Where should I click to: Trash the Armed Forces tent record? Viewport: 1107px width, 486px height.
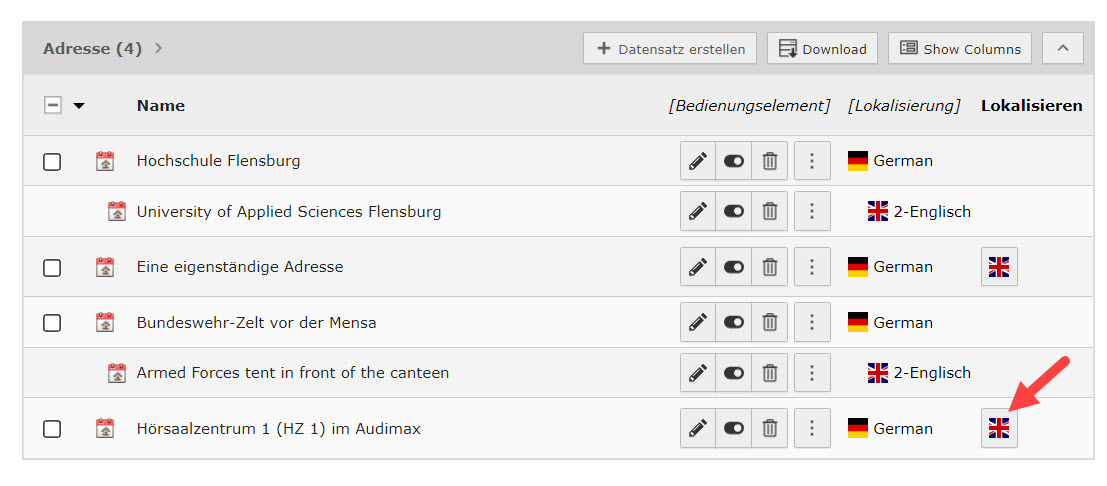tap(770, 373)
